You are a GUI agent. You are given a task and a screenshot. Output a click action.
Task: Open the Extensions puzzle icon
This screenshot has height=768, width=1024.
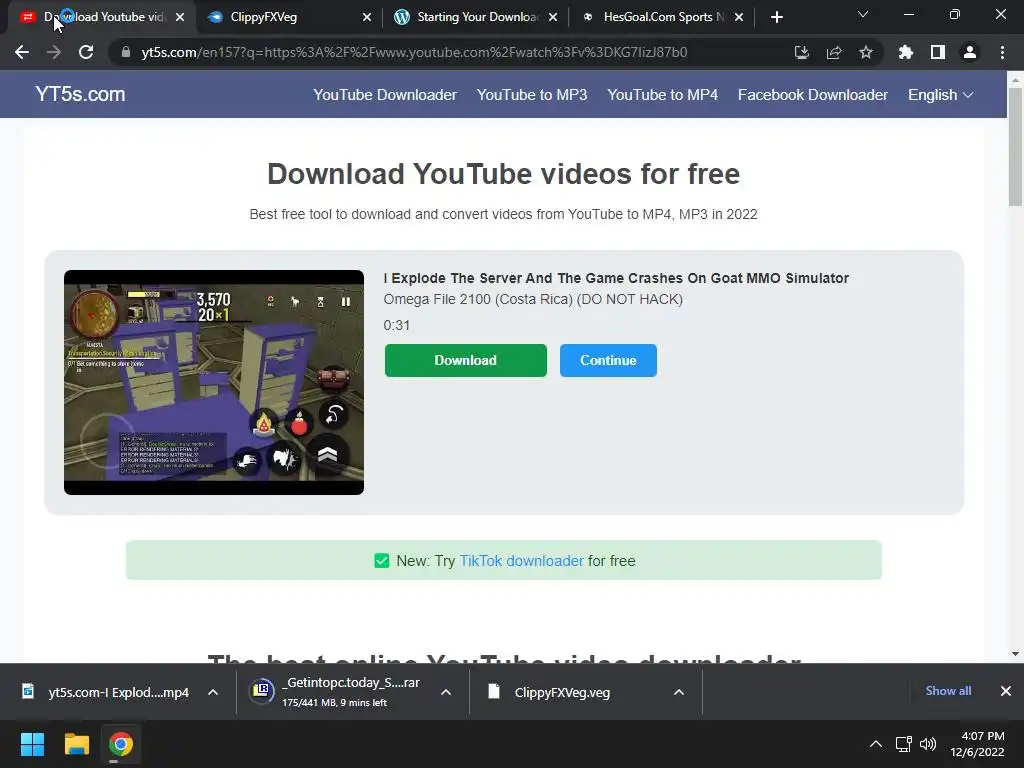905,52
